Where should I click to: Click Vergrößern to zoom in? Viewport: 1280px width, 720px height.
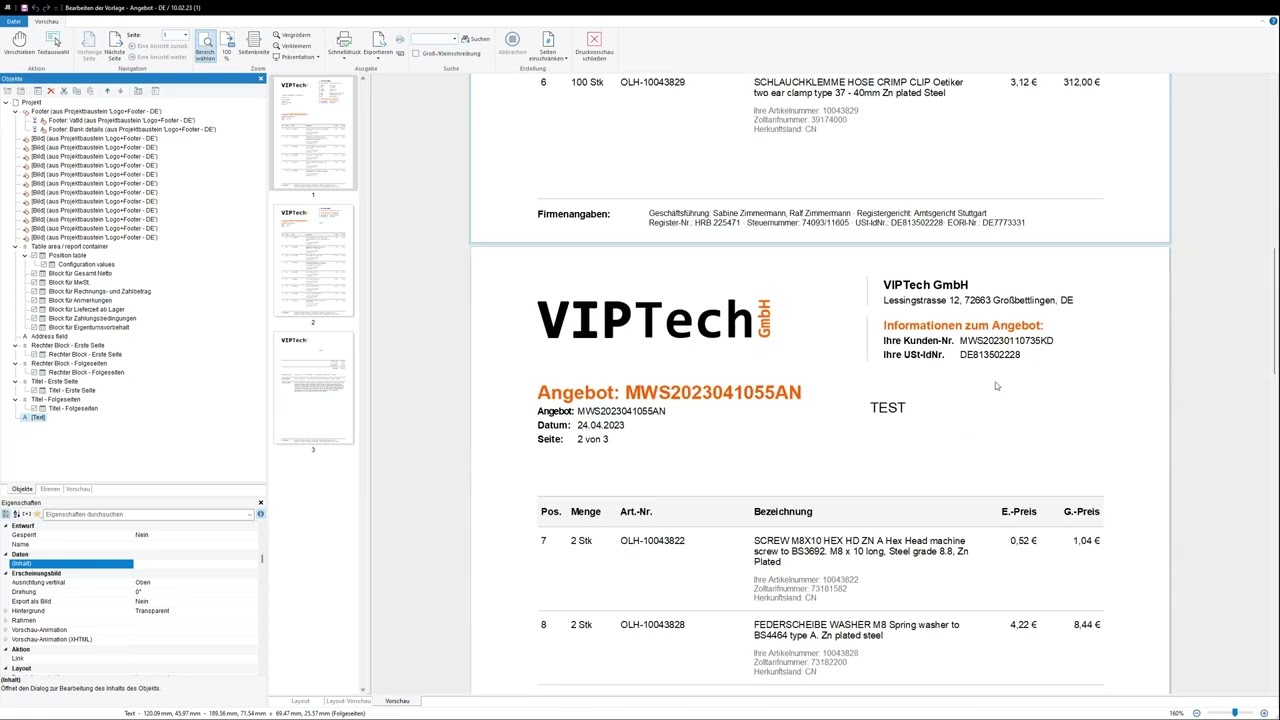coord(292,35)
